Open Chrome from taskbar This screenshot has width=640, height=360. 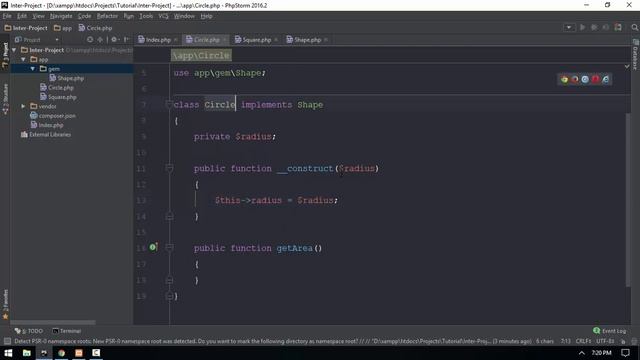pos(61,353)
